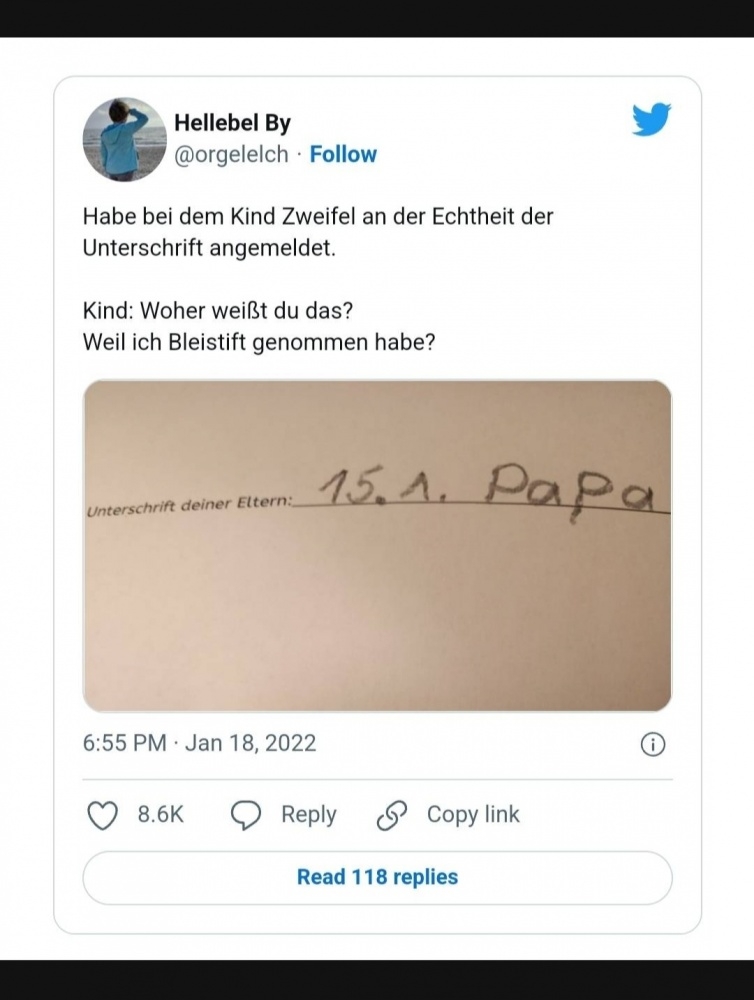Click the Hellebel By display name
754x1000 pixels.
pyautogui.click(x=232, y=123)
